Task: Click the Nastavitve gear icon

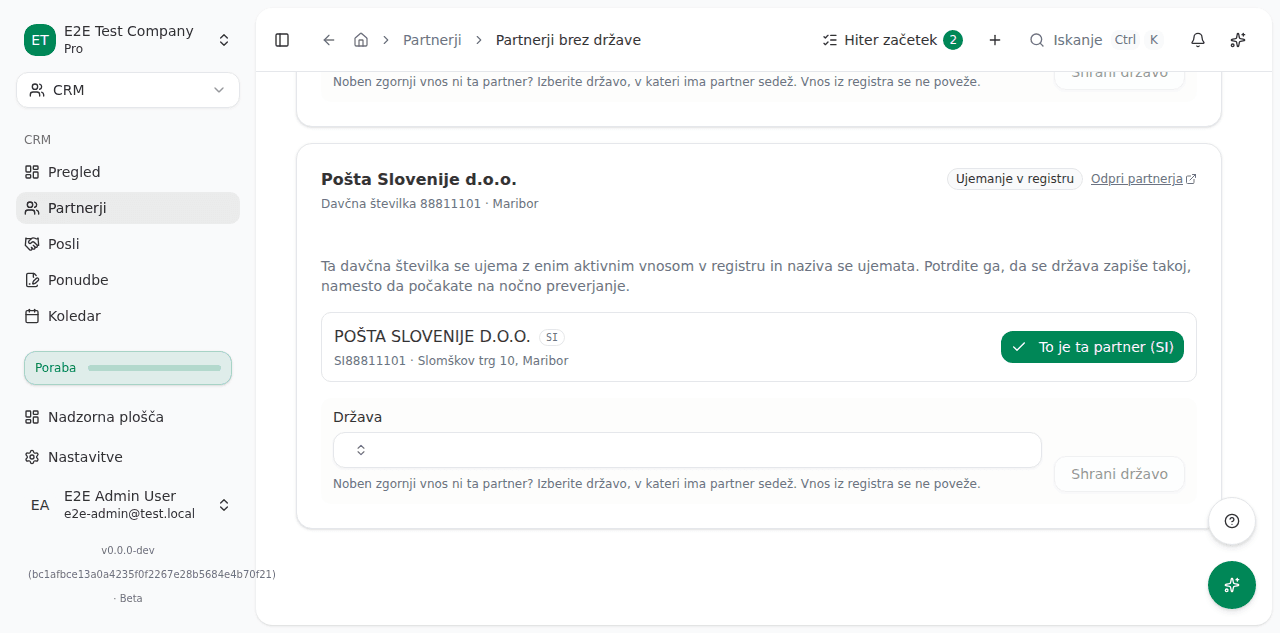Action: 32,457
